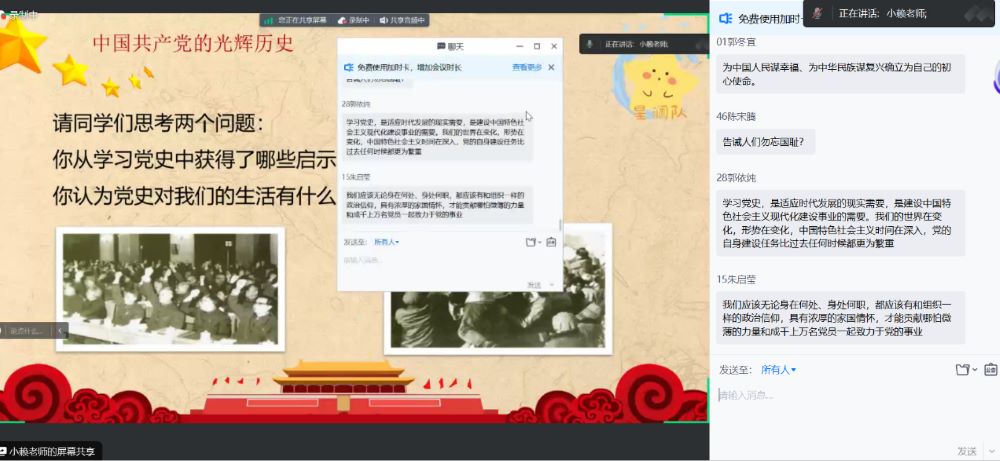Click the muted microphone icon in the top-right speaking bar
Screen dimensions: 1000x461
pos(817,13)
